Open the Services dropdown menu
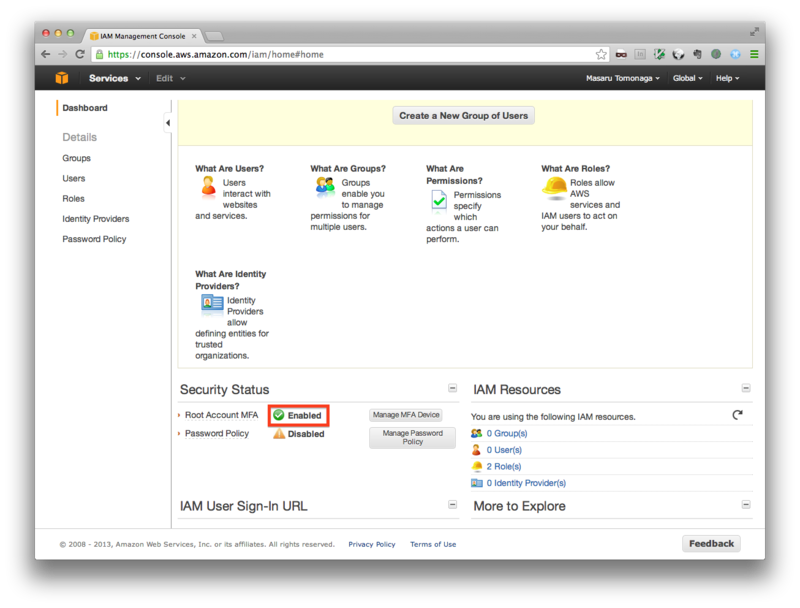Screen dimensions: 800x608 pyautogui.click(x=109, y=78)
